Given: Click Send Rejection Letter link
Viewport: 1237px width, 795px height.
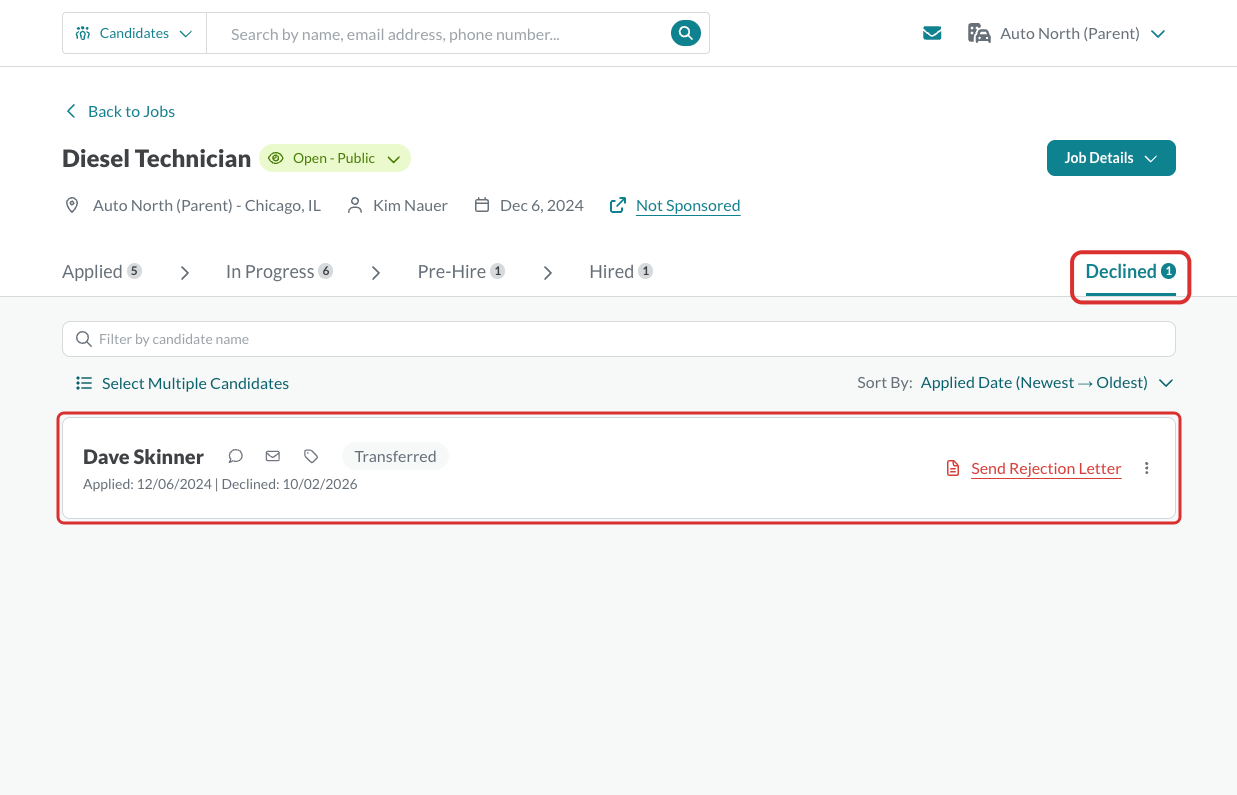Looking at the screenshot, I should 1046,468.
